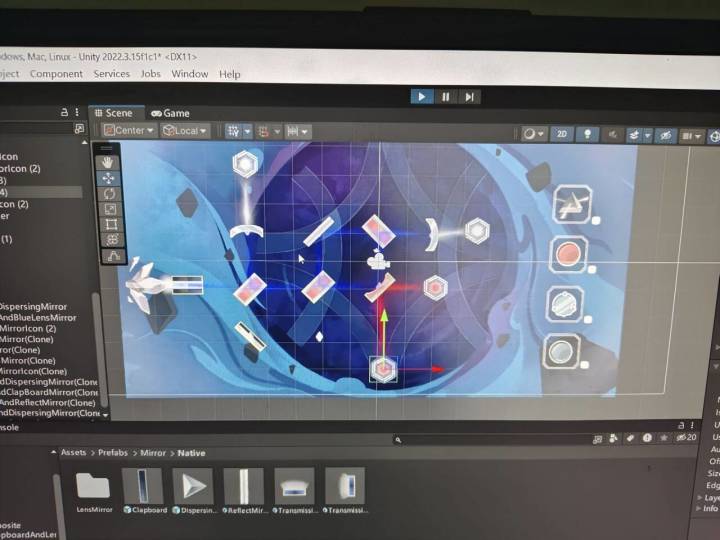Select the Scale tool

click(110, 209)
